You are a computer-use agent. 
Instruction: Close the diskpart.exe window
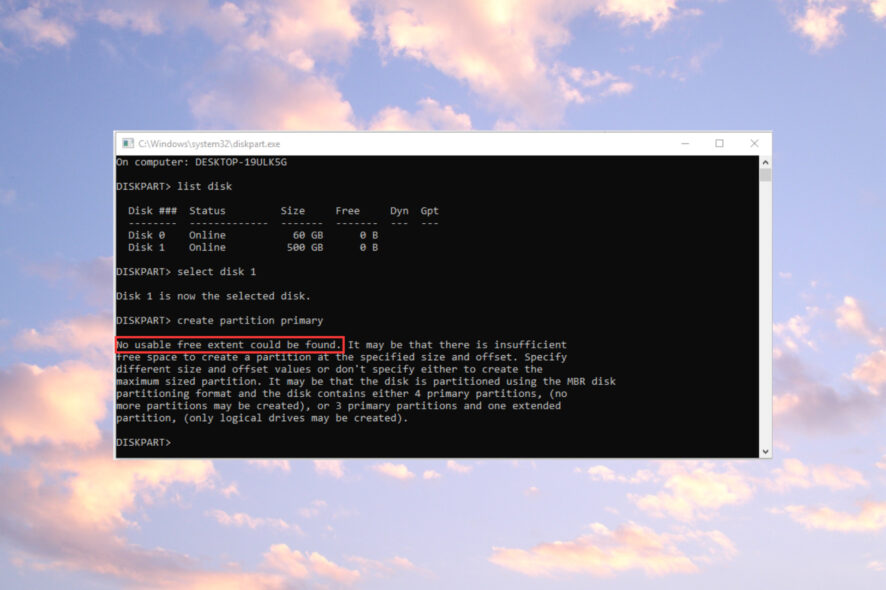[x=754, y=144]
